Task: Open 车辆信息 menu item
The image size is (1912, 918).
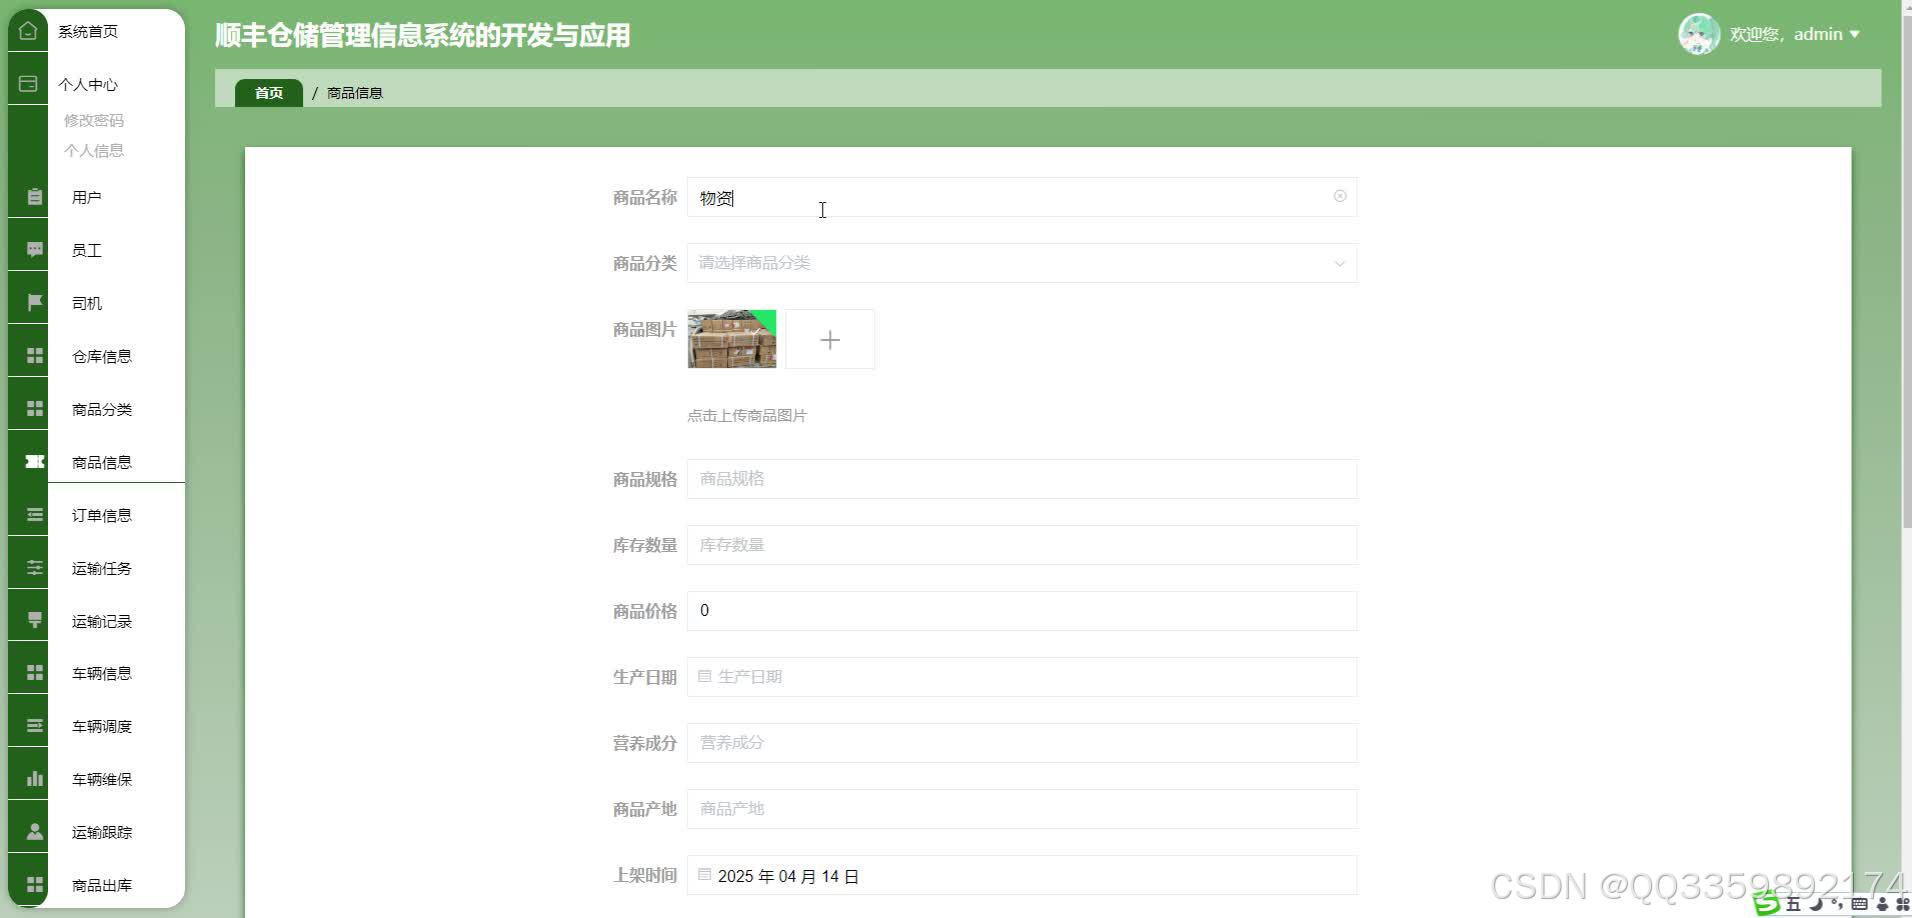Action: point(102,673)
